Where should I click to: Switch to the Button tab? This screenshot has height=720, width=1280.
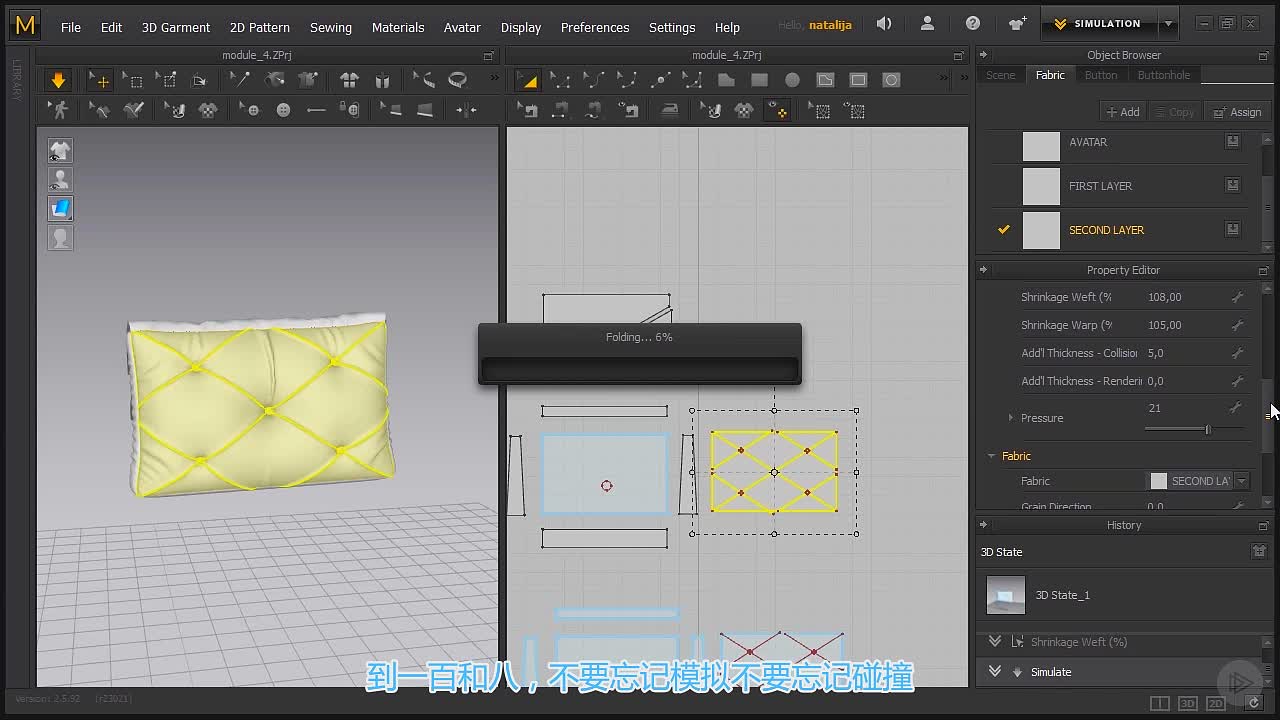click(1101, 75)
